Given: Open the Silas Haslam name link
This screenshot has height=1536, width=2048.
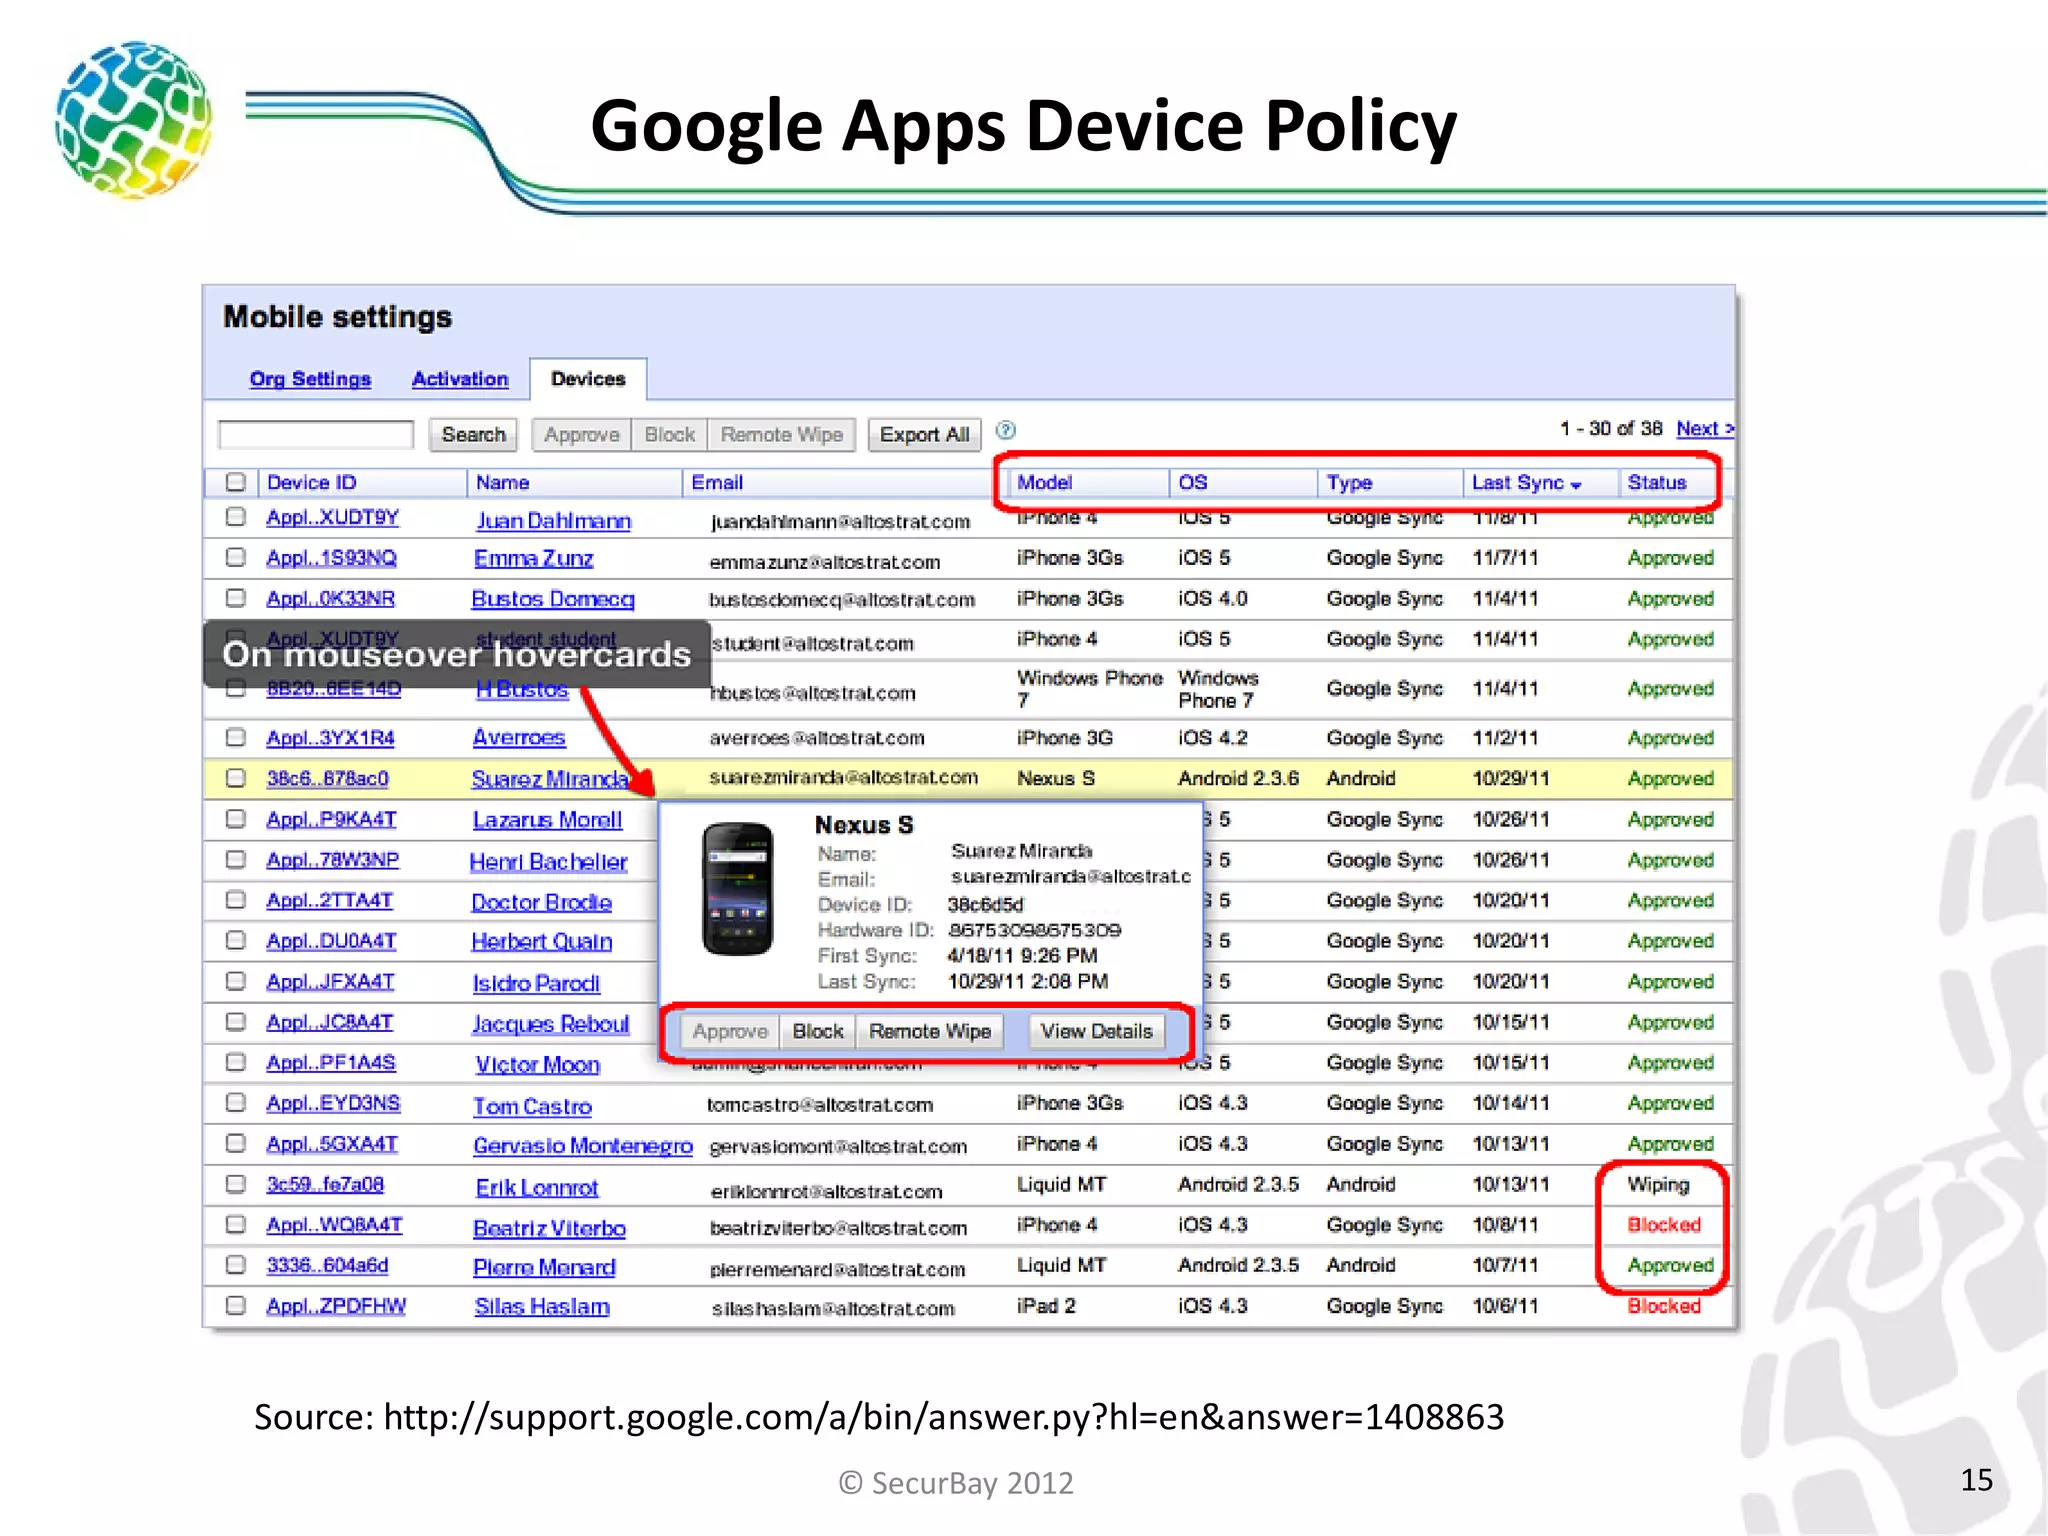Looking at the screenshot, I should pos(542,1307).
